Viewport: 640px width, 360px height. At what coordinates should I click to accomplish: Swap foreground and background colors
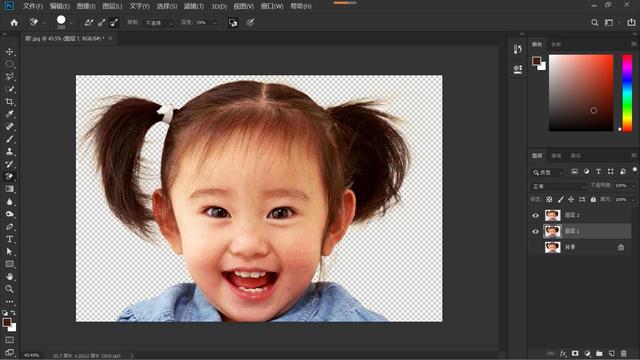(13, 313)
